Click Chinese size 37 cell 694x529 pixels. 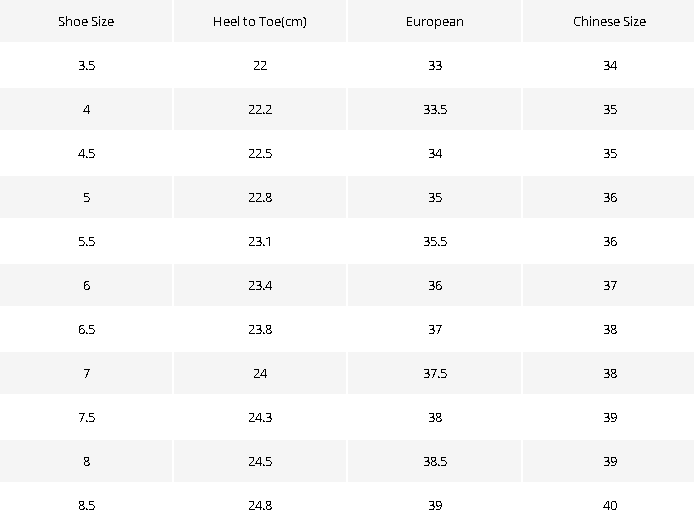pos(609,286)
